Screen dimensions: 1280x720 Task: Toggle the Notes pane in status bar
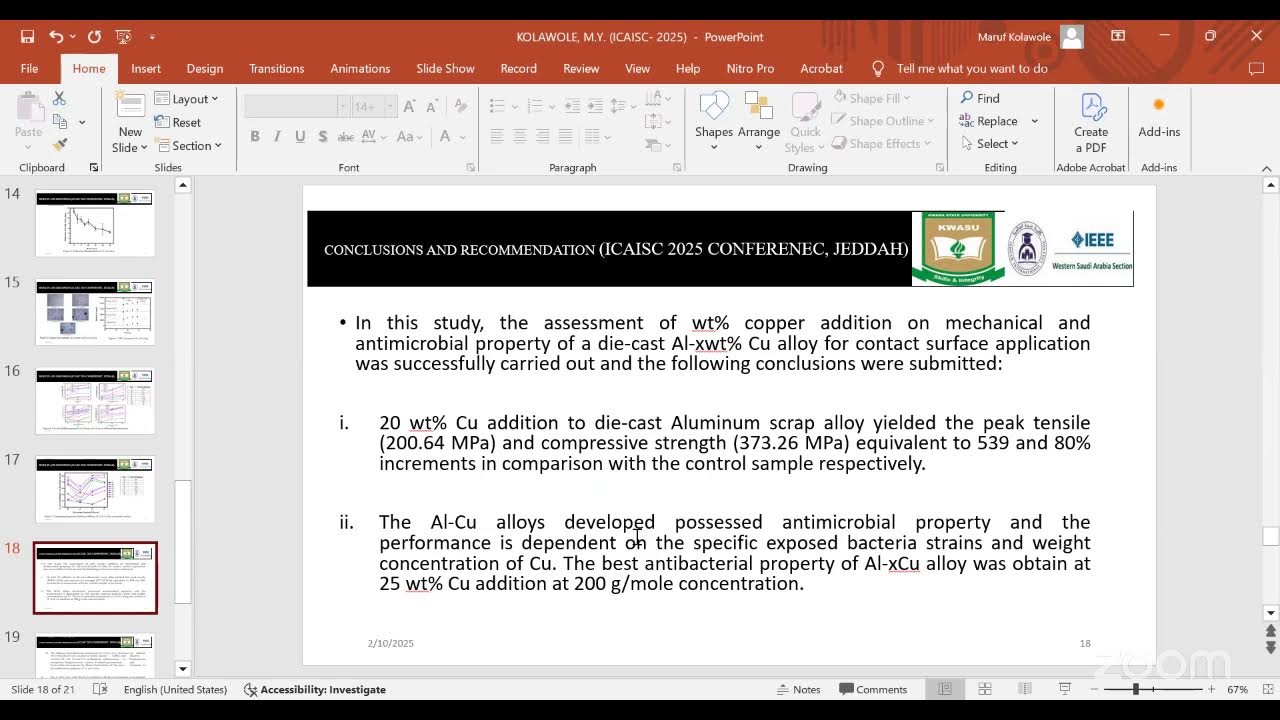(799, 689)
